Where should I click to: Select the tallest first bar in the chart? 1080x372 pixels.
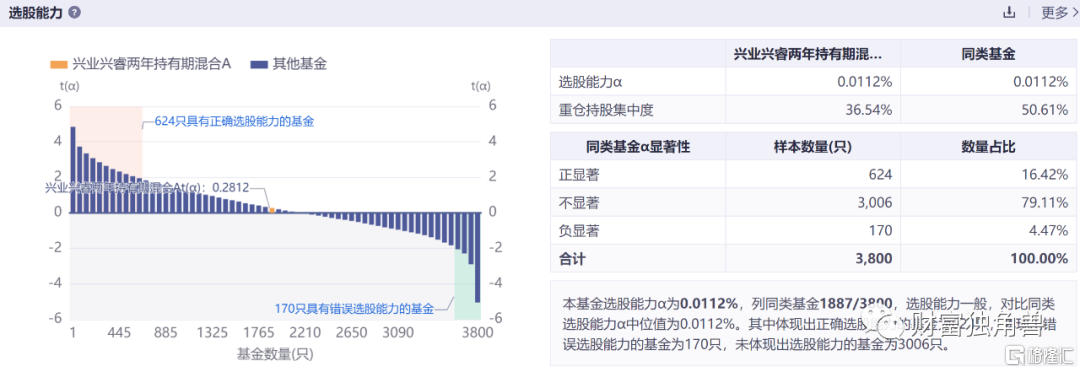point(73,169)
